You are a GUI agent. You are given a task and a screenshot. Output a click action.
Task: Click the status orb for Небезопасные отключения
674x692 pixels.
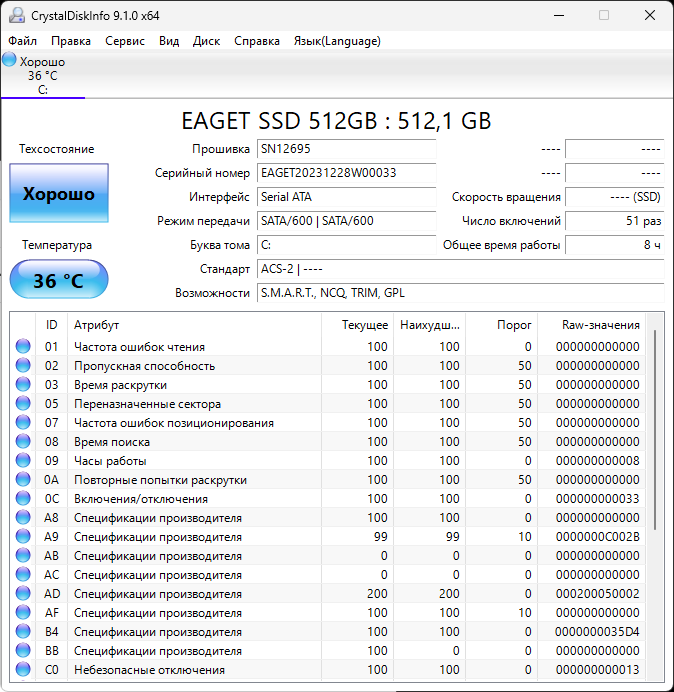coord(23,670)
